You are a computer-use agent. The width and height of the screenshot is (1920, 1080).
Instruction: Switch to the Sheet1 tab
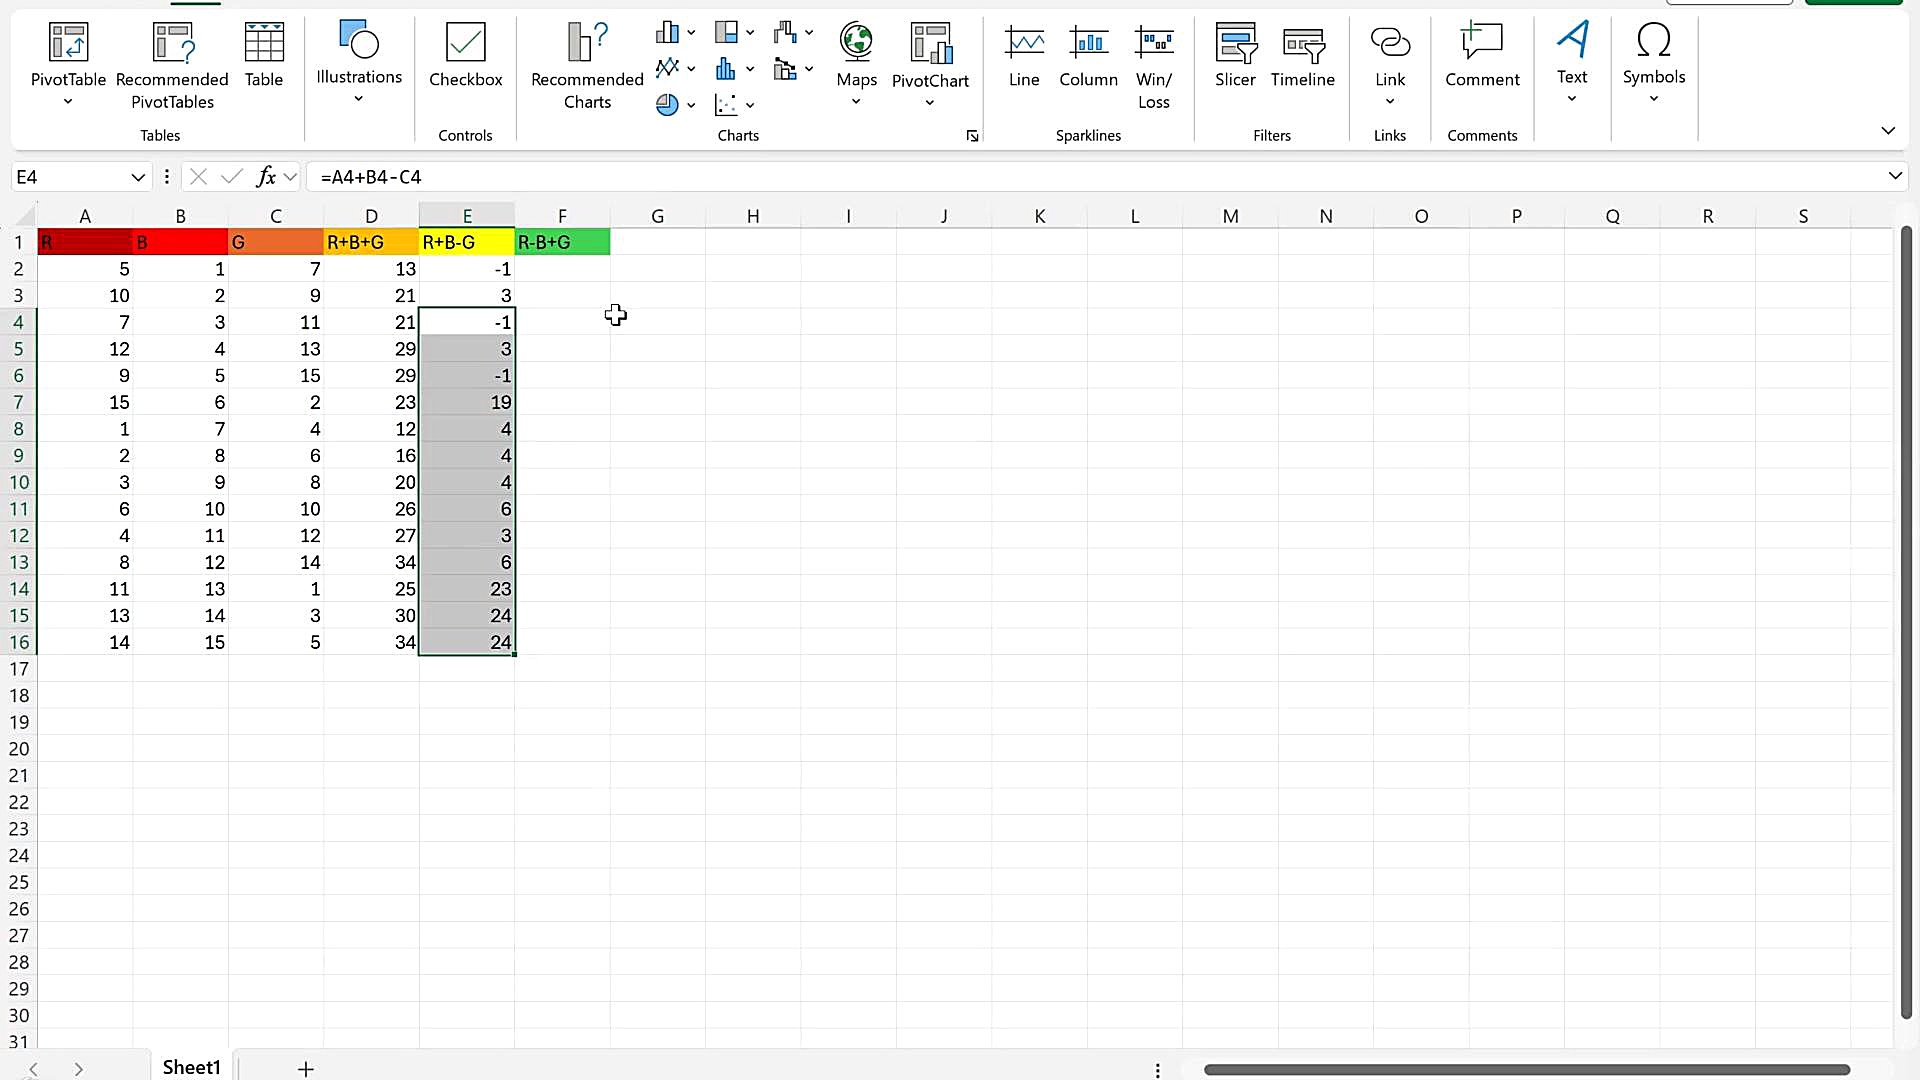click(x=191, y=1067)
